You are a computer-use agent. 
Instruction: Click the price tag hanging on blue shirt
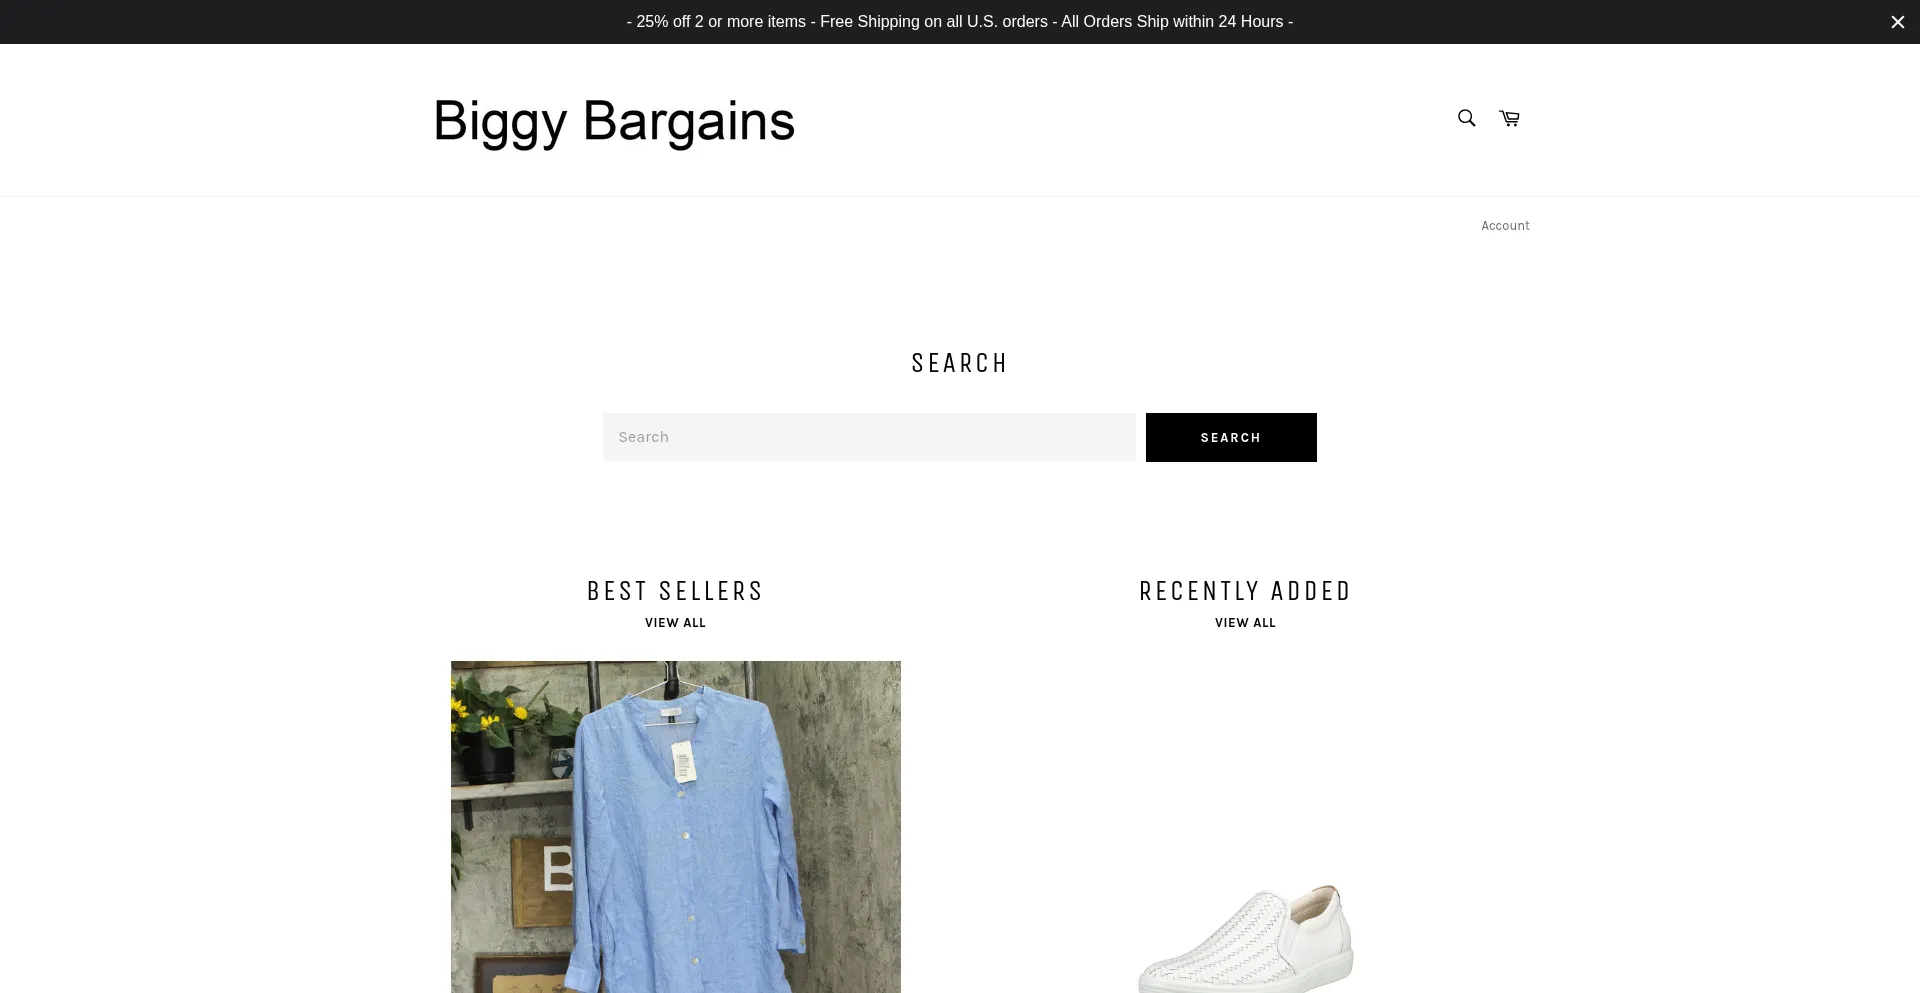(684, 762)
